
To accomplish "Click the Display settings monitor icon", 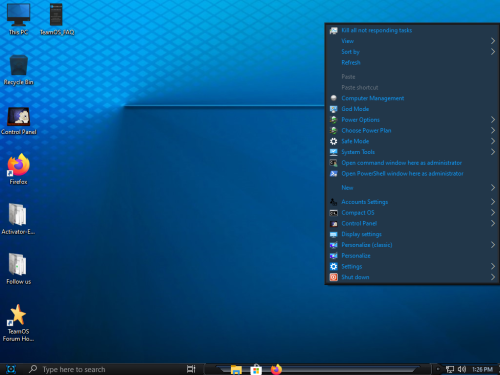I will point(333,234).
